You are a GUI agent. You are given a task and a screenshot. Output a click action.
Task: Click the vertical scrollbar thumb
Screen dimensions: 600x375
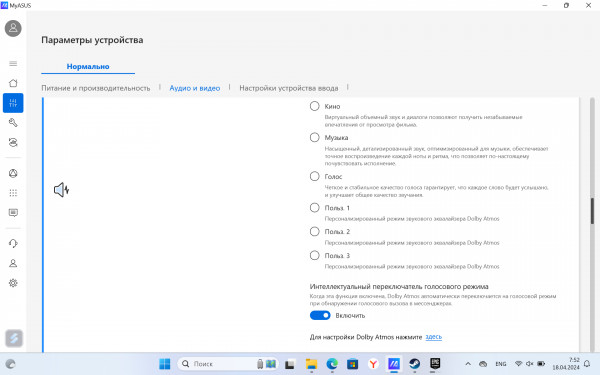click(x=592, y=212)
